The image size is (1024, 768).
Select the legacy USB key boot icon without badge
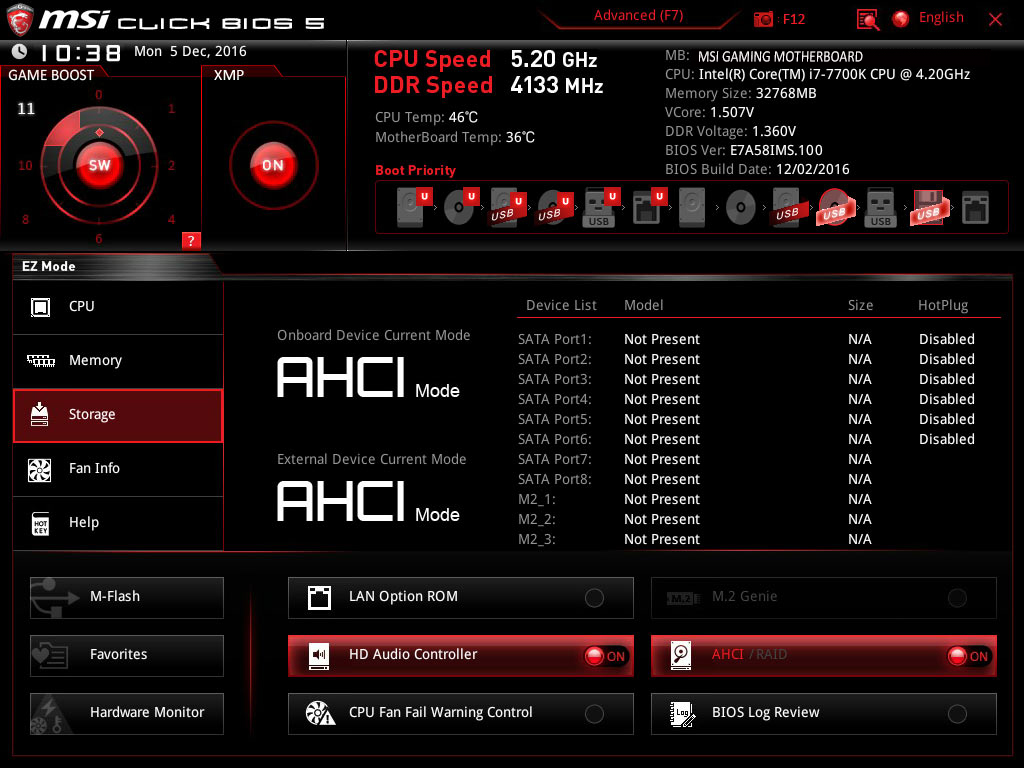point(880,208)
